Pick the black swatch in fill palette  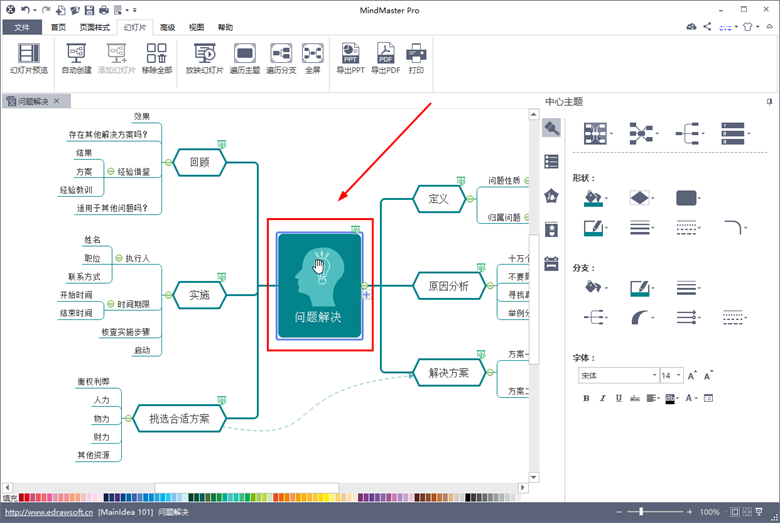468,497
